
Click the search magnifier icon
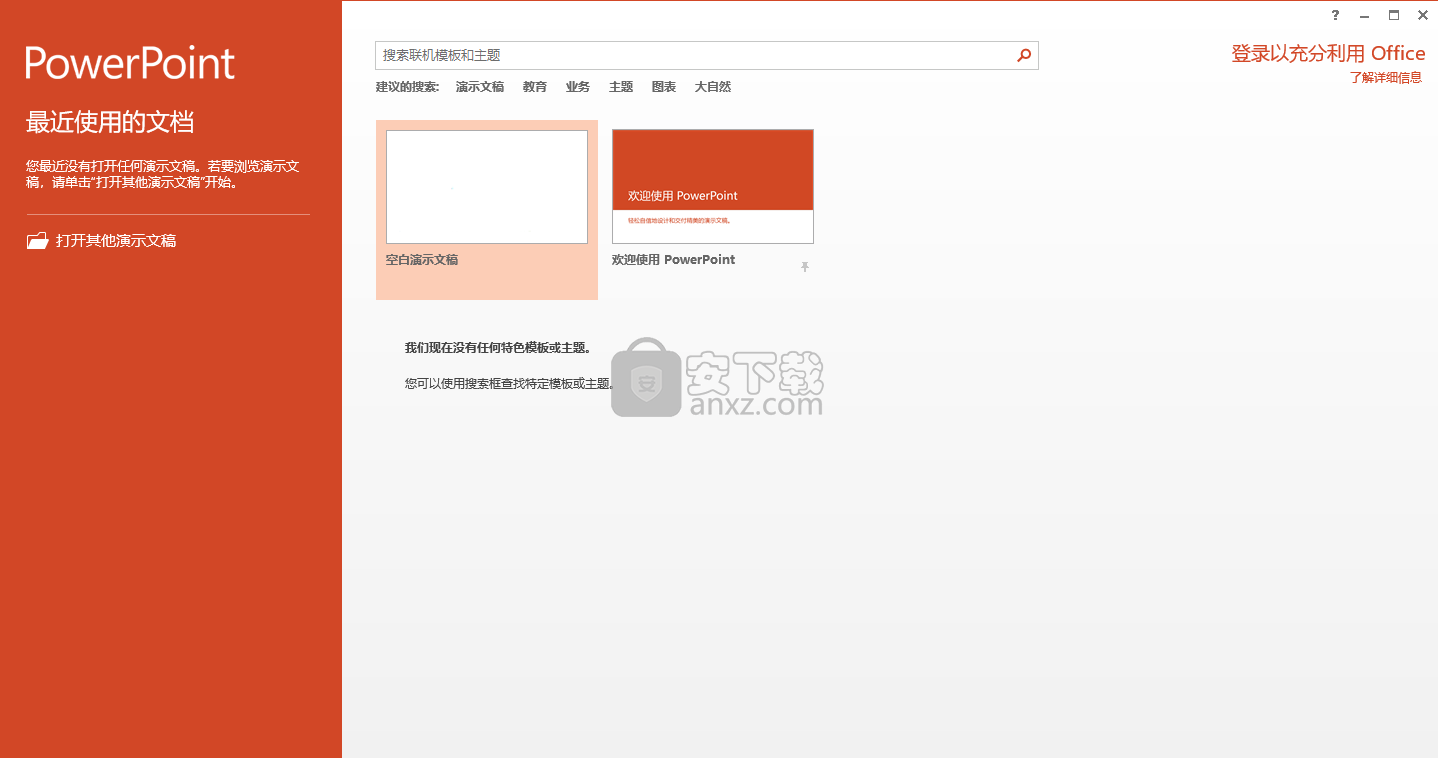(1024, 56)
